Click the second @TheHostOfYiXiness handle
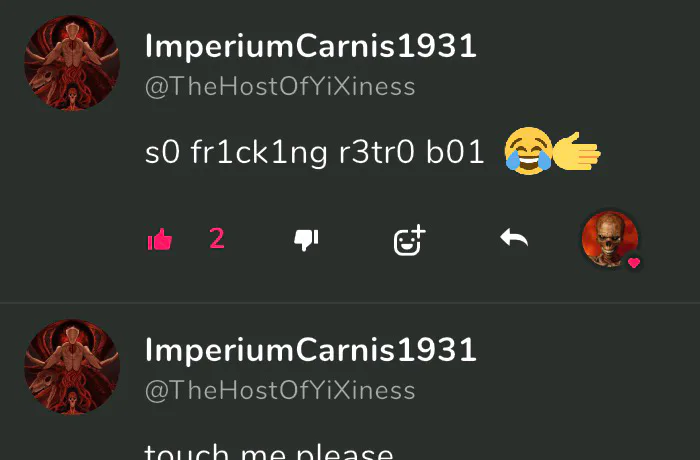 pos(280,390)
